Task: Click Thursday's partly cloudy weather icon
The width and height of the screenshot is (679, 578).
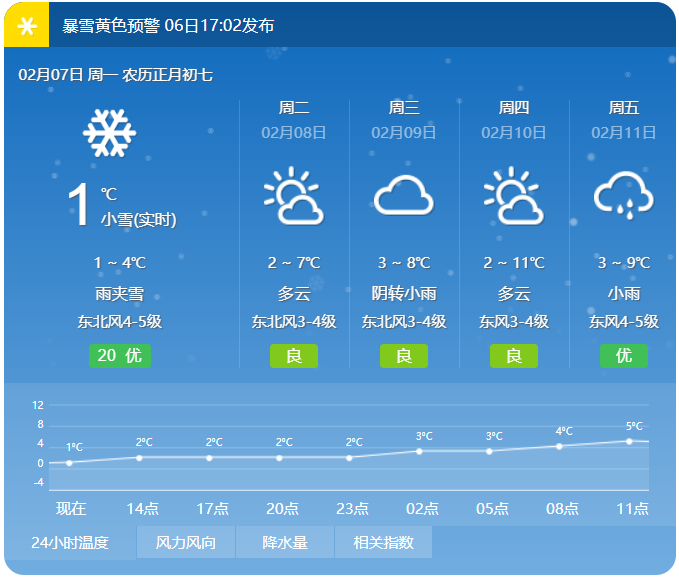Action: click(x=514, y=197)
